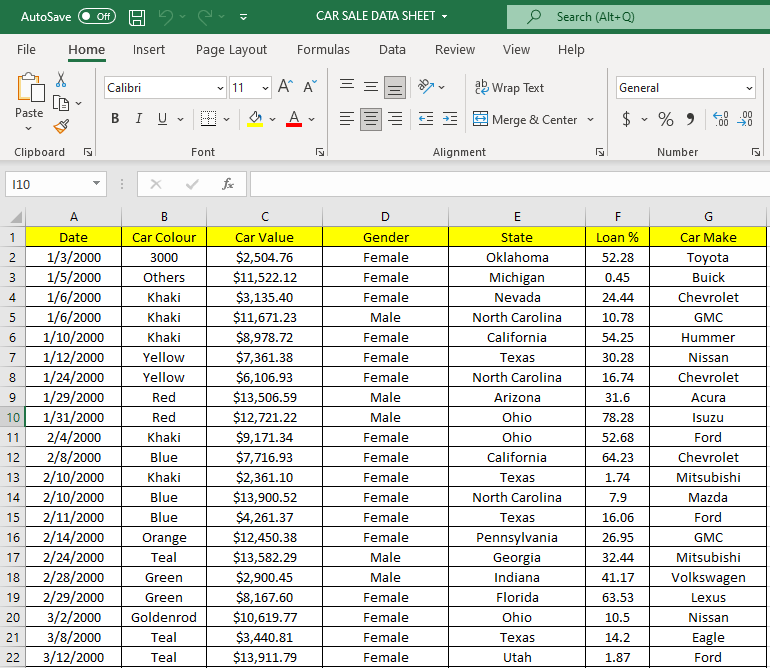770x668 pixels.
Task: Click red font color A
Action: coord(294,118)
